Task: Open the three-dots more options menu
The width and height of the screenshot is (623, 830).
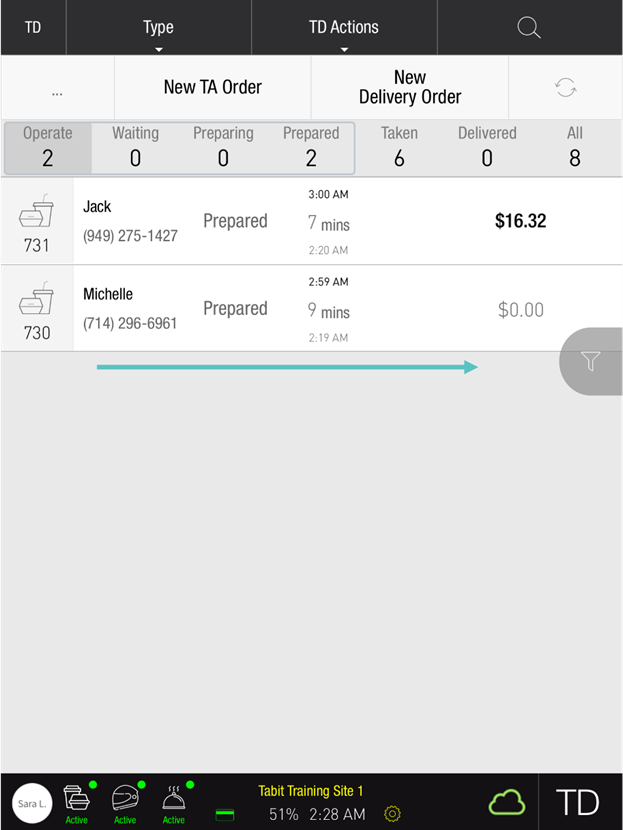Action: [x=57, y=88]
